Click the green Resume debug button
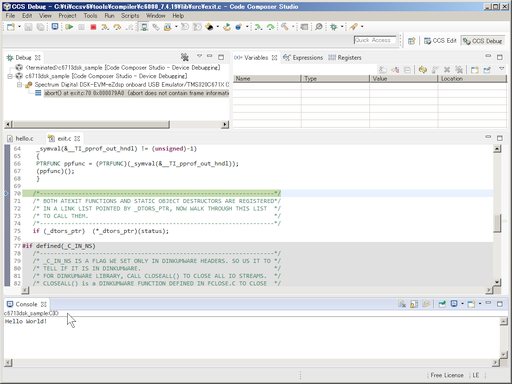 (69, 27)
